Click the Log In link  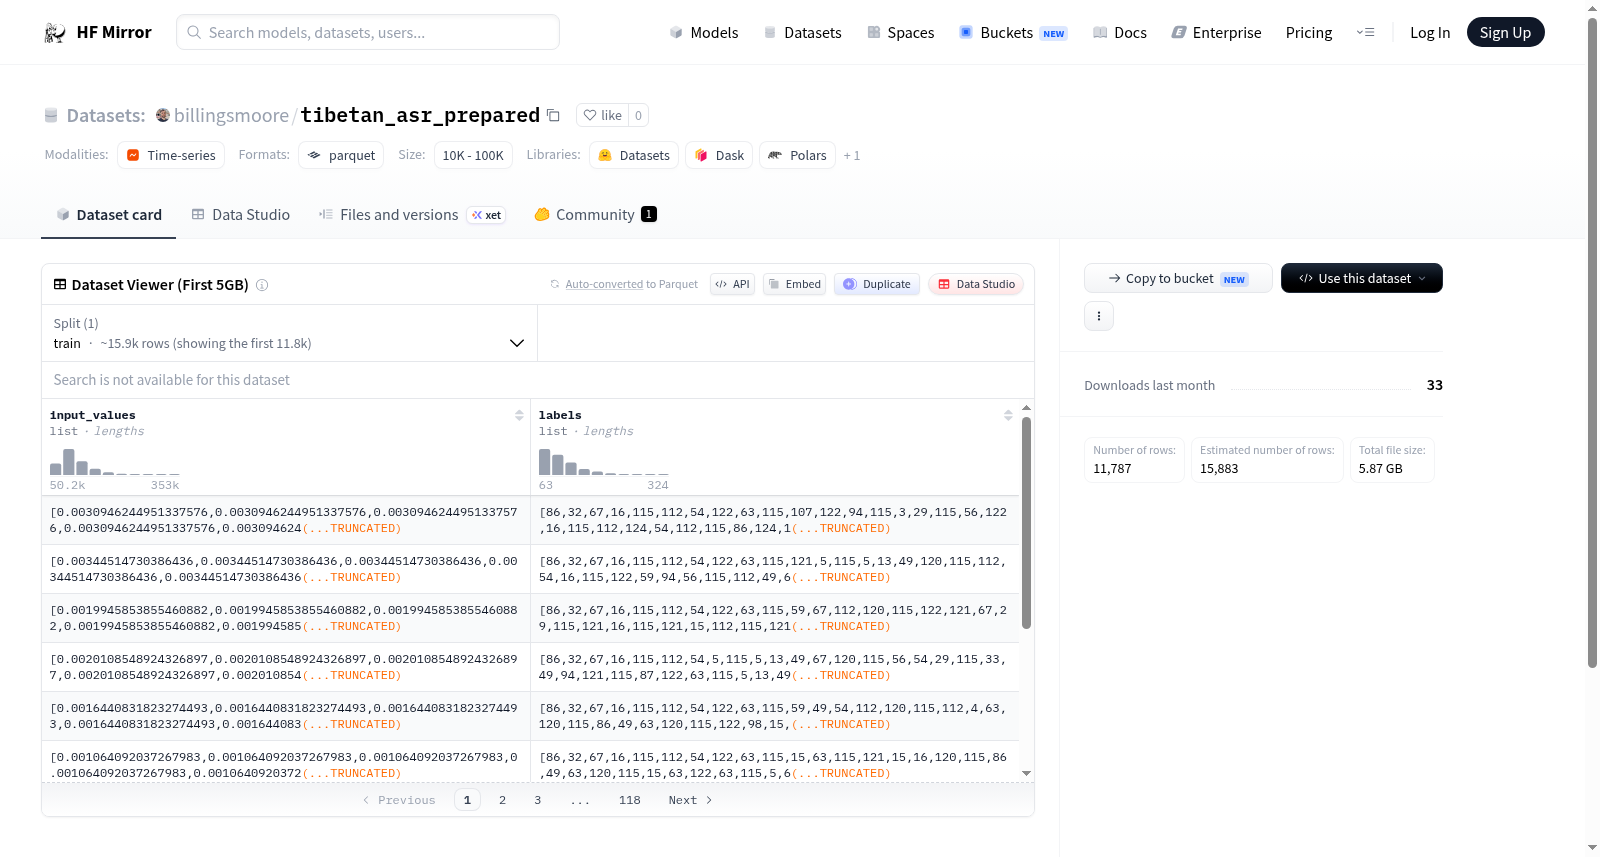1430,33
